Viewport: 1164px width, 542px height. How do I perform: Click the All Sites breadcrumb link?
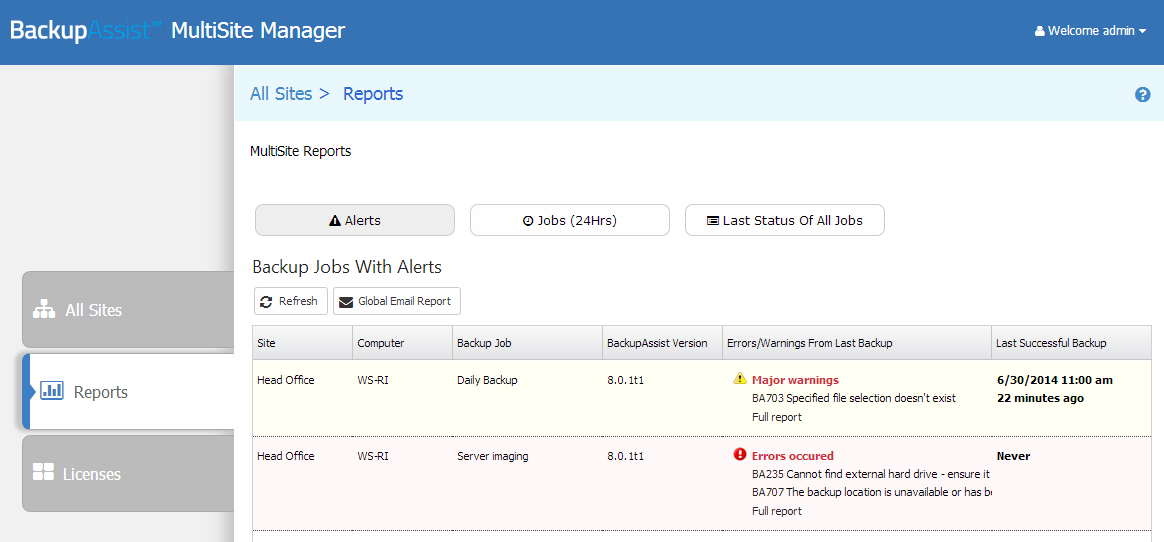(x=281, y=94)
